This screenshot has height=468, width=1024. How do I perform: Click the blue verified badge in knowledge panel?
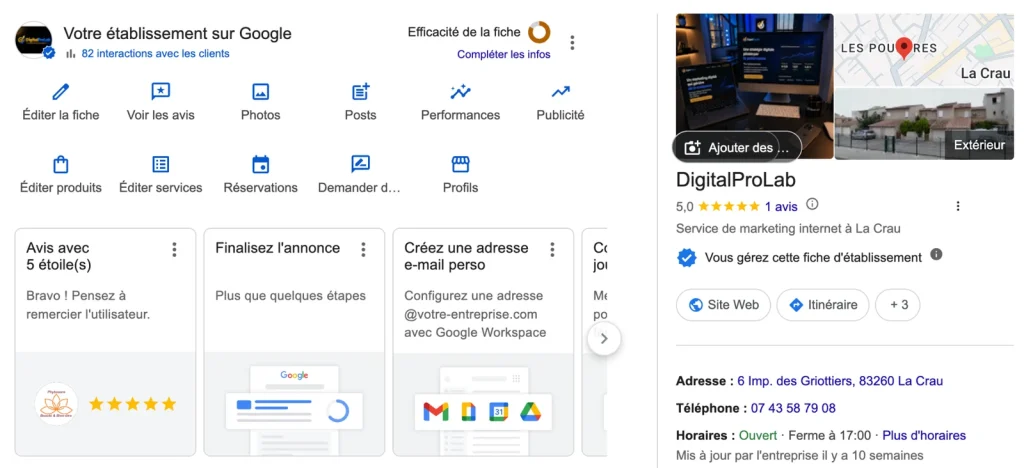click(x=686, y=258)
